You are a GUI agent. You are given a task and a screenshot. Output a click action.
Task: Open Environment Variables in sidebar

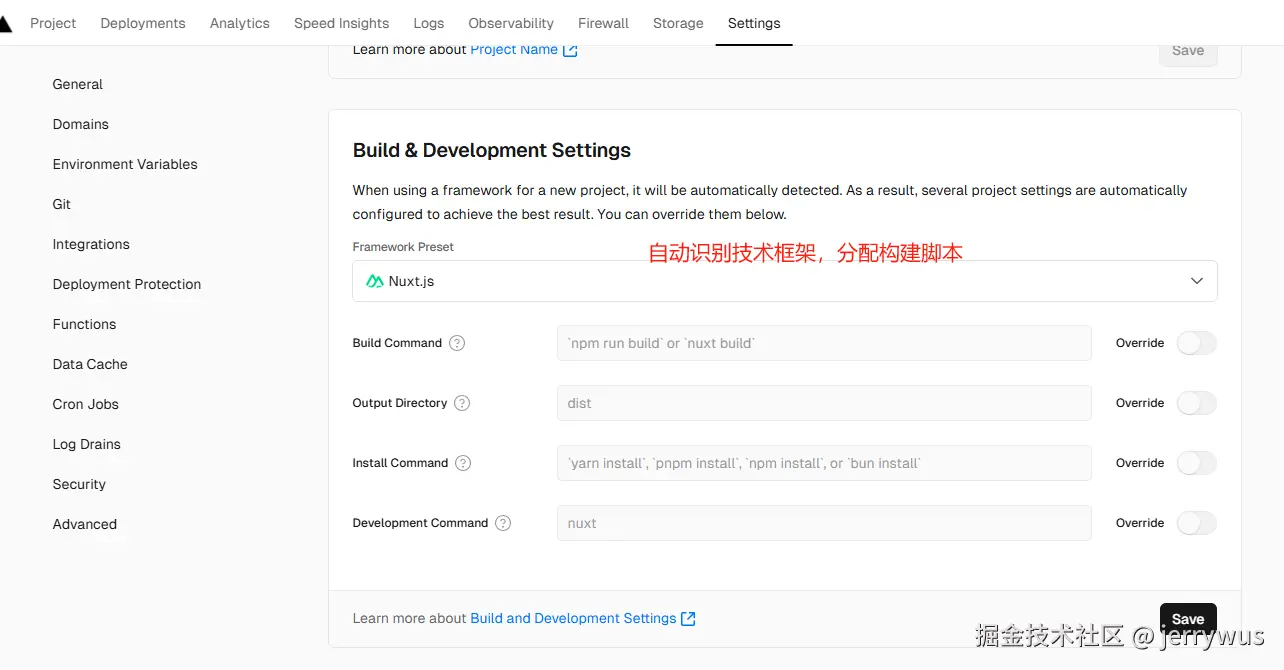125,164
